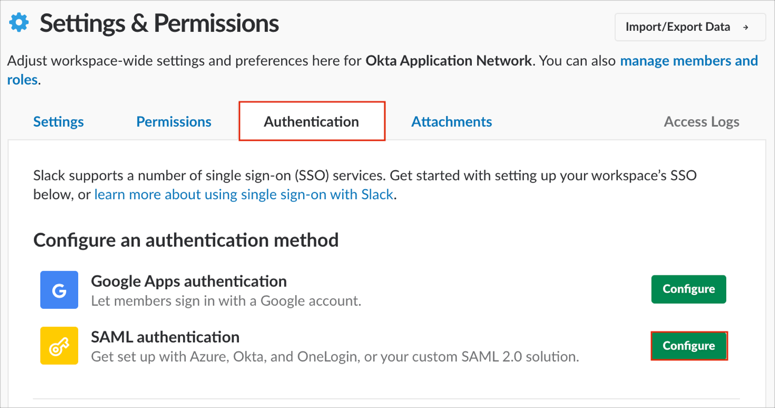Select the Authentication tab

pos(311,122)
